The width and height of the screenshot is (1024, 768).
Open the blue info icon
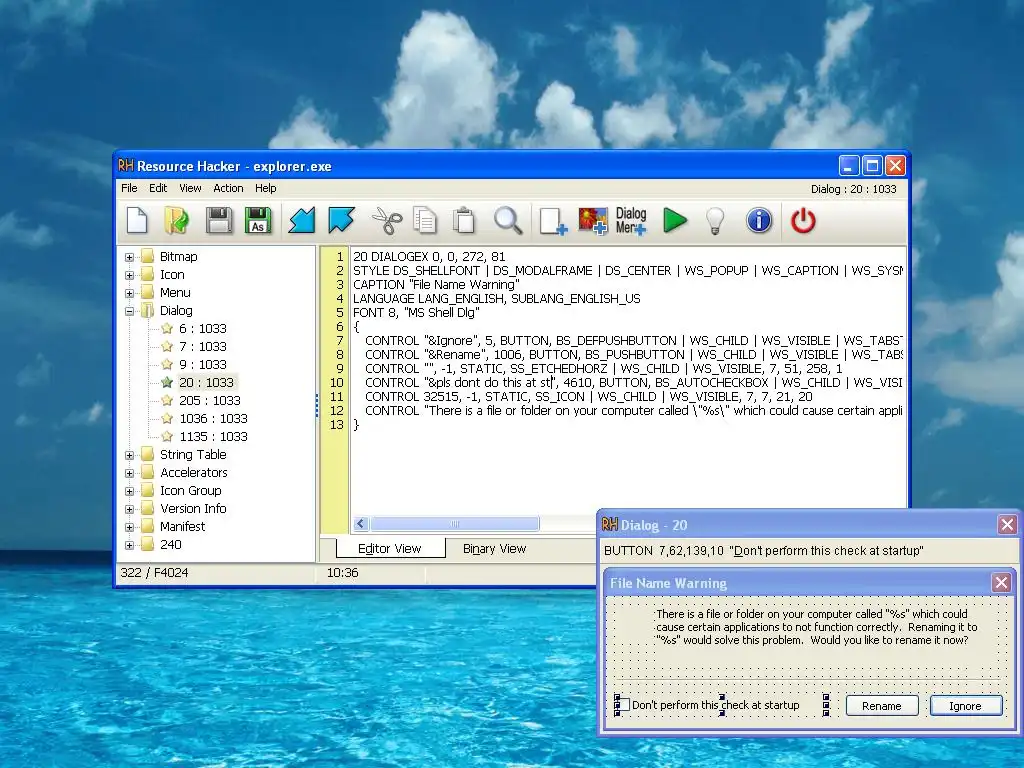[x=759, y=220]
